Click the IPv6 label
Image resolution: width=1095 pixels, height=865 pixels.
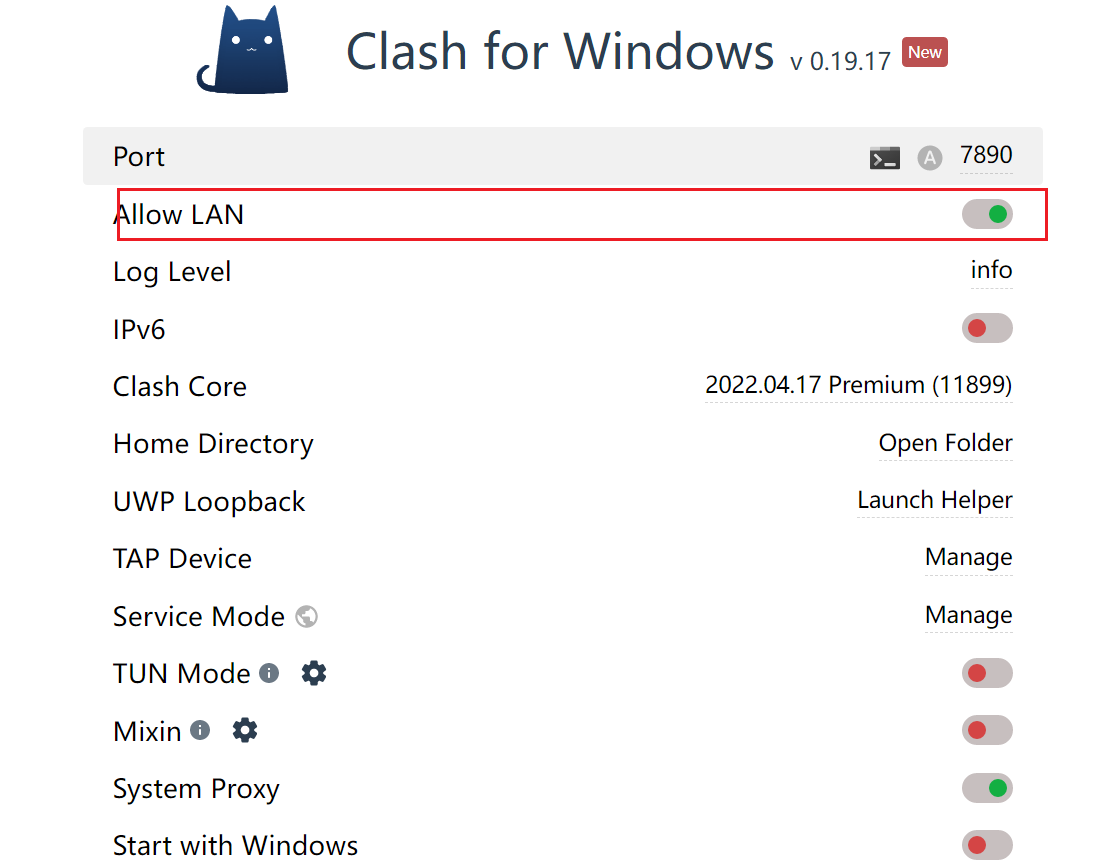pos(139,330)
